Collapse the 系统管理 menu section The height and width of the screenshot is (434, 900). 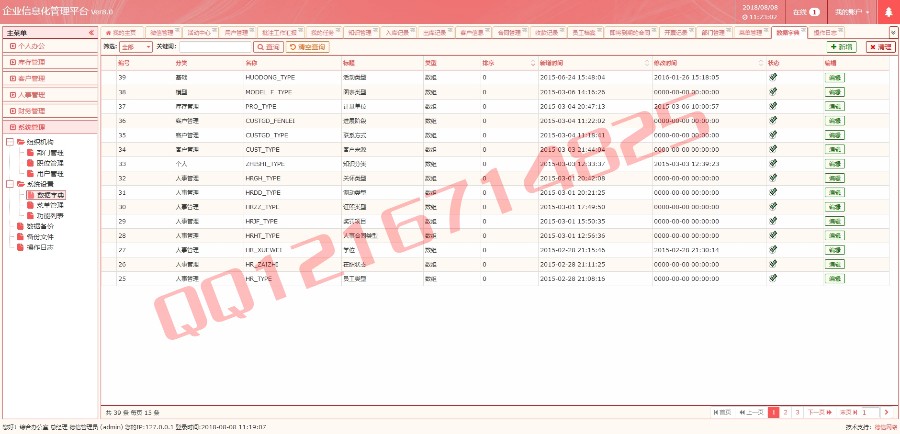[x=50, y=127]
